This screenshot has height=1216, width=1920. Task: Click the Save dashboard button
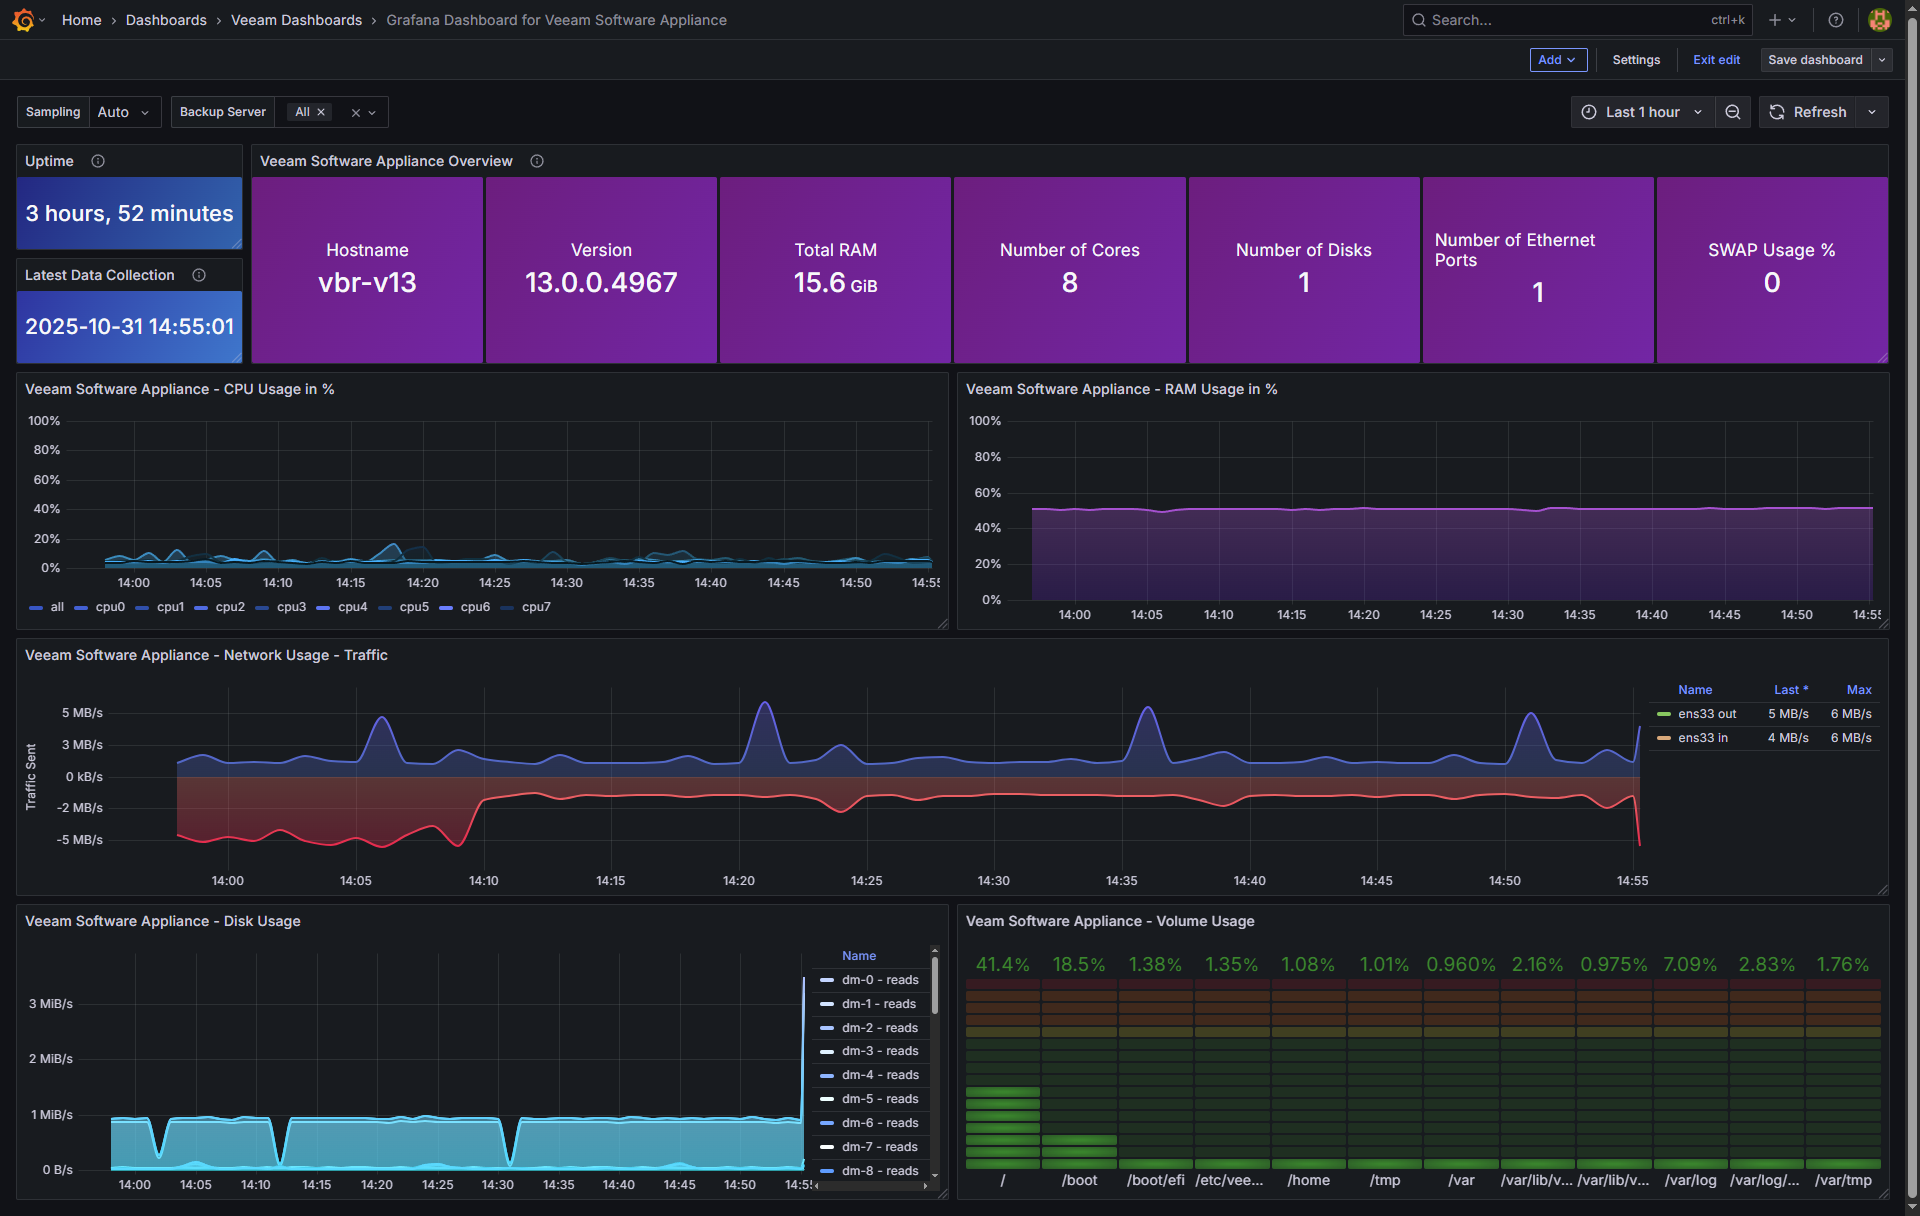(x=1814, y=60)
